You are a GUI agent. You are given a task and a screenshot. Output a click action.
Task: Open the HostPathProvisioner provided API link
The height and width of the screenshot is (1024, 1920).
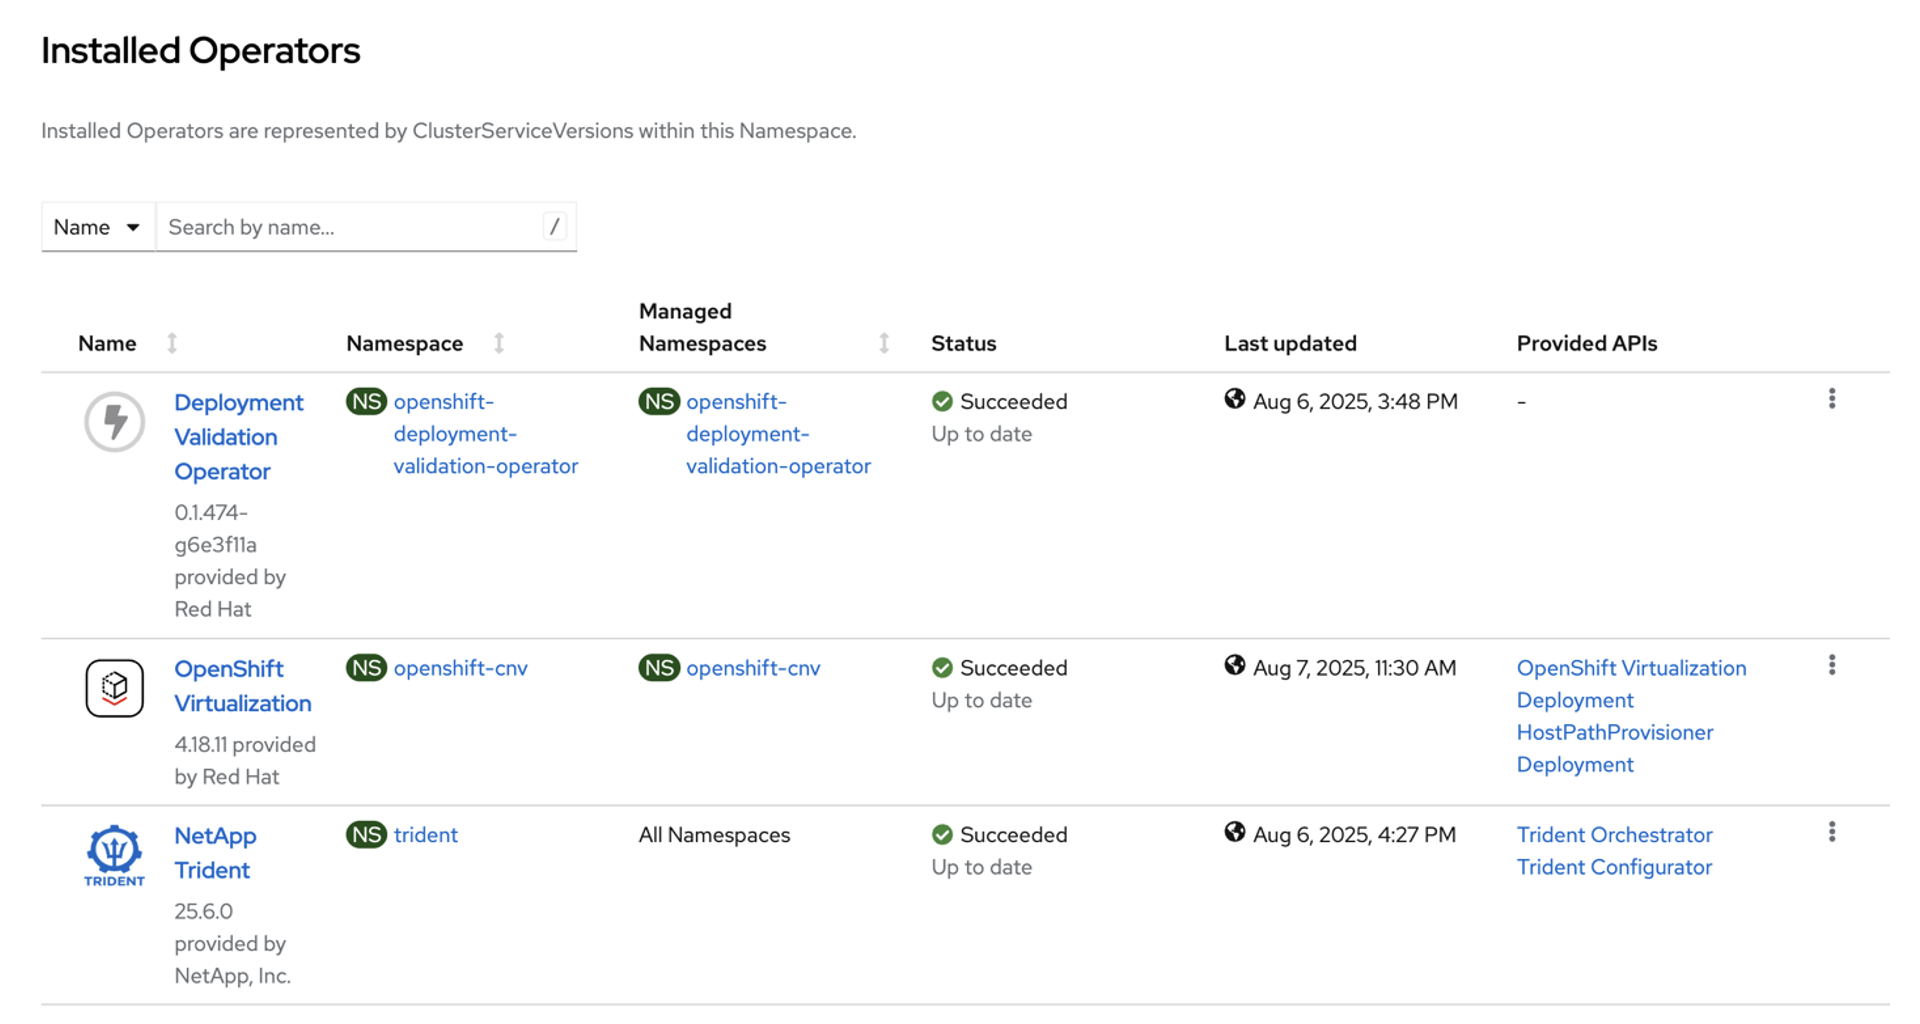[1613, 732]
